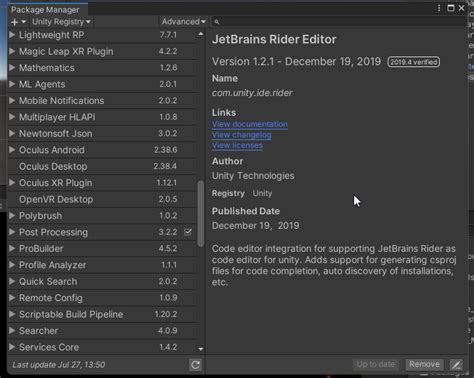Click the refresh package list icon
474x378 pixels.
[195, 365]
